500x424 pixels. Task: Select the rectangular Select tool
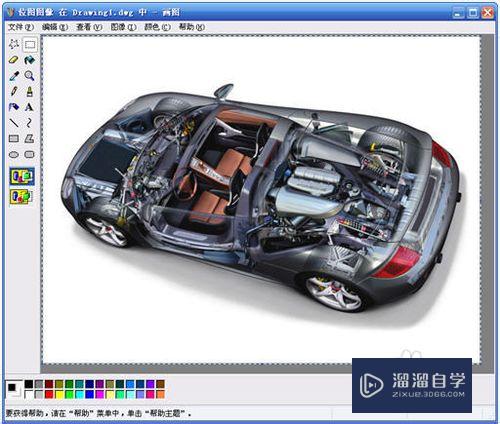pos(30,44)
